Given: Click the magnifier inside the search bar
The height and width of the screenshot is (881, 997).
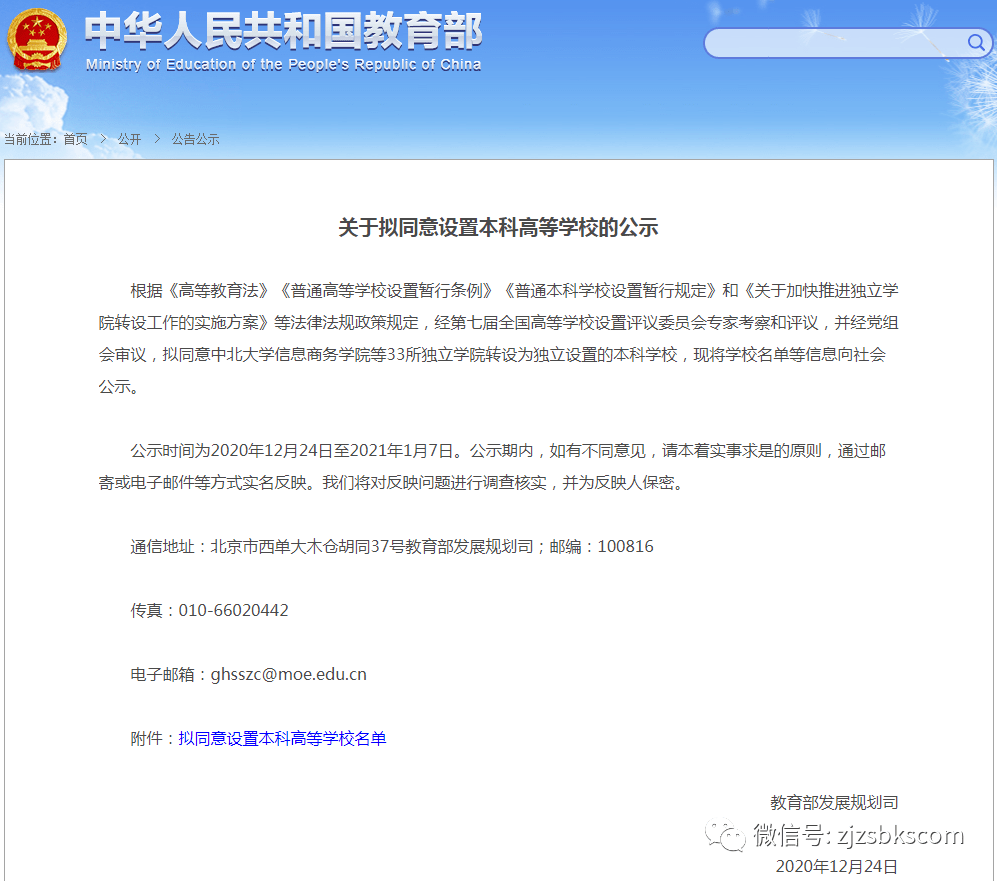Looking at the screenshot, I should [975, 43].
